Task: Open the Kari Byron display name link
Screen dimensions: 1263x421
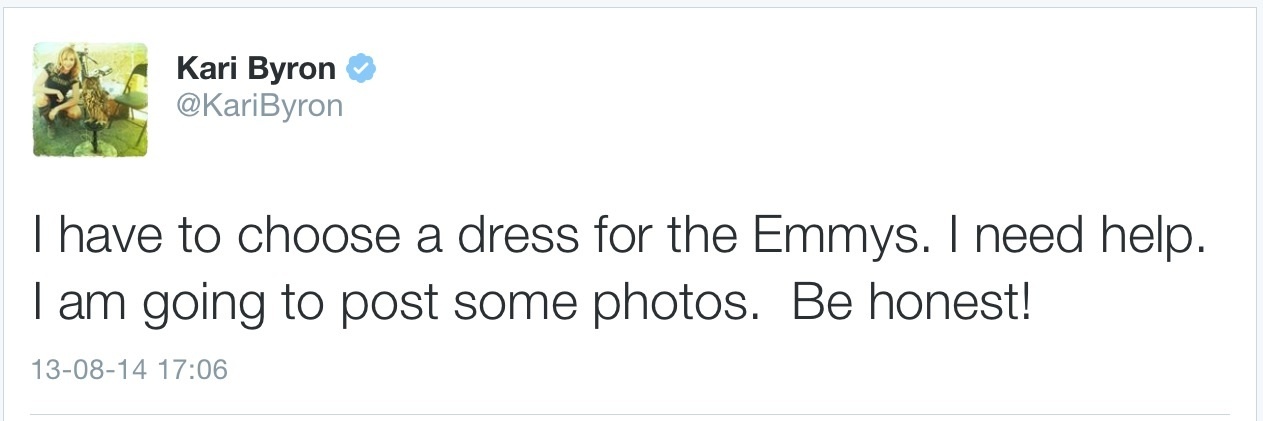Action: 257,69
